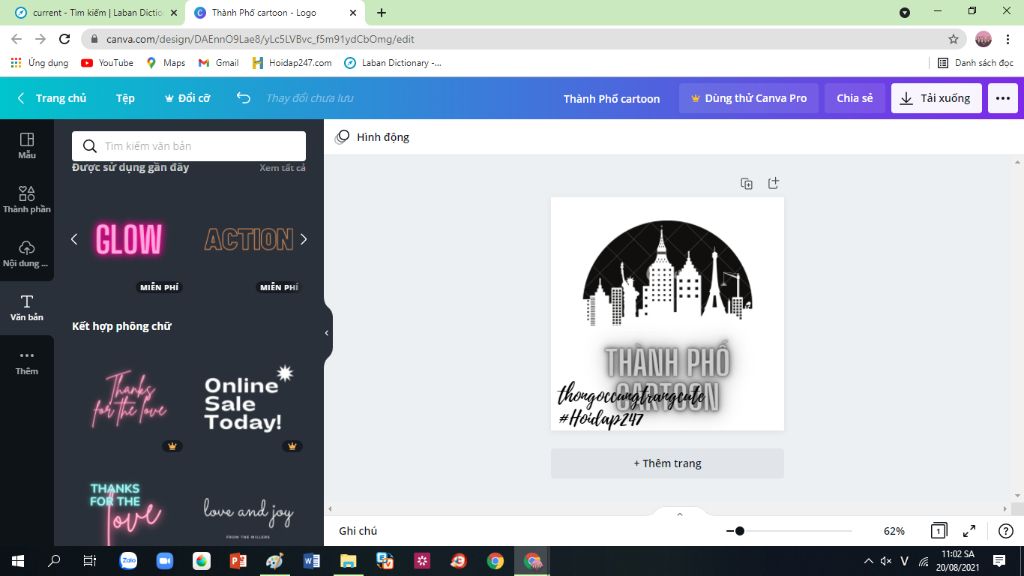This screenshot has height=576, width=1024.
Task: Open the Thêm more options panel
Action: click(x=27, y=362)
